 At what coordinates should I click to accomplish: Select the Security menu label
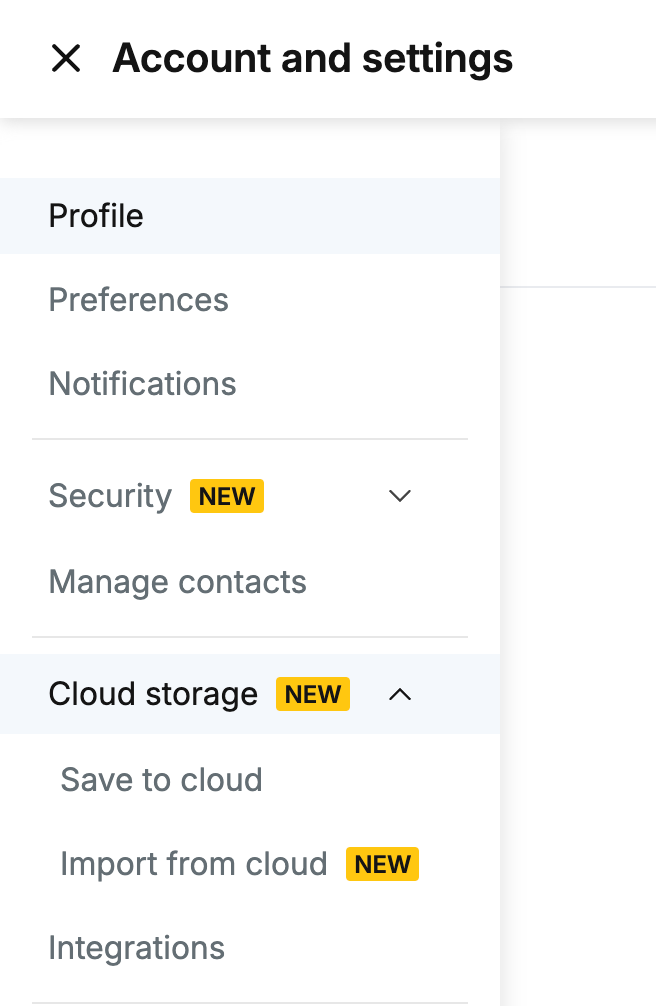(x=110, y=496)
